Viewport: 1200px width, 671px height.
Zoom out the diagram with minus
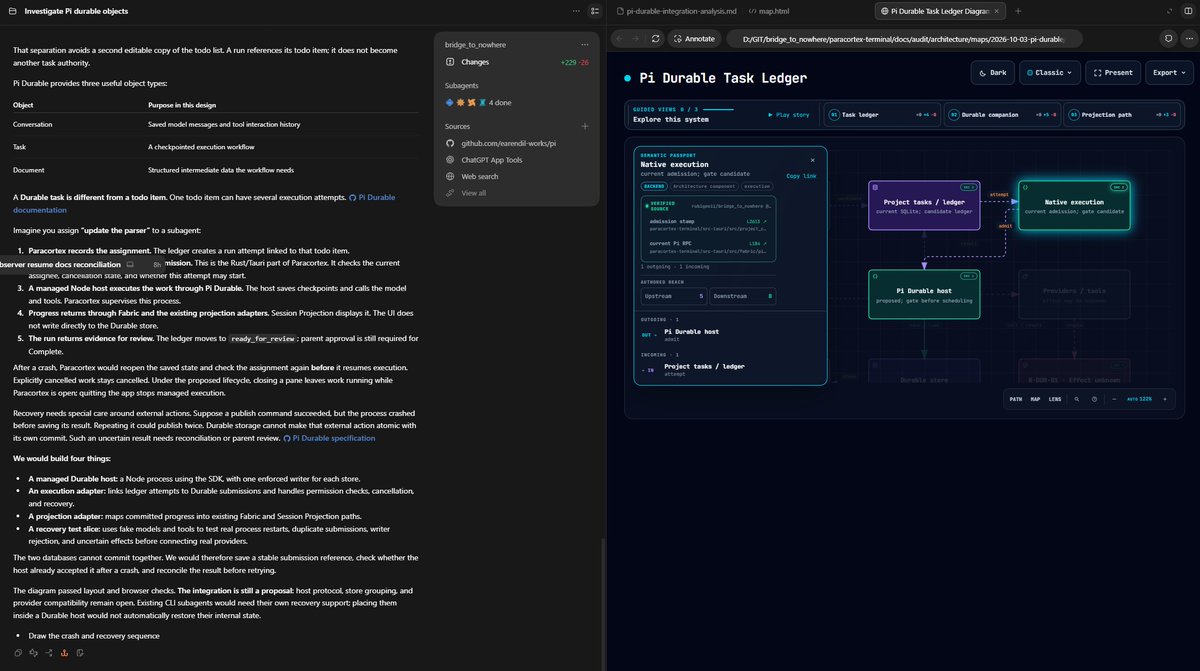pos(1114,399)
